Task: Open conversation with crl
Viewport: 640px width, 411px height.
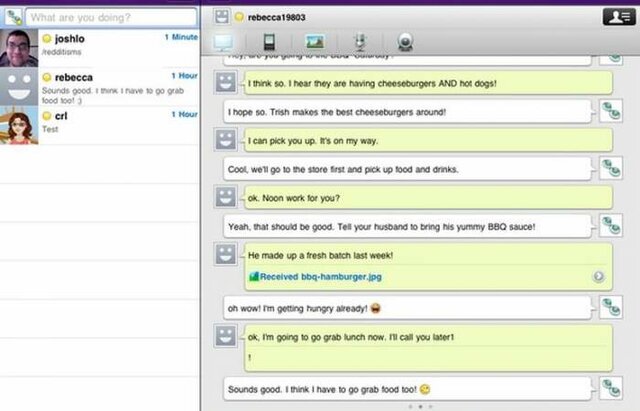Action: [100, 125]
